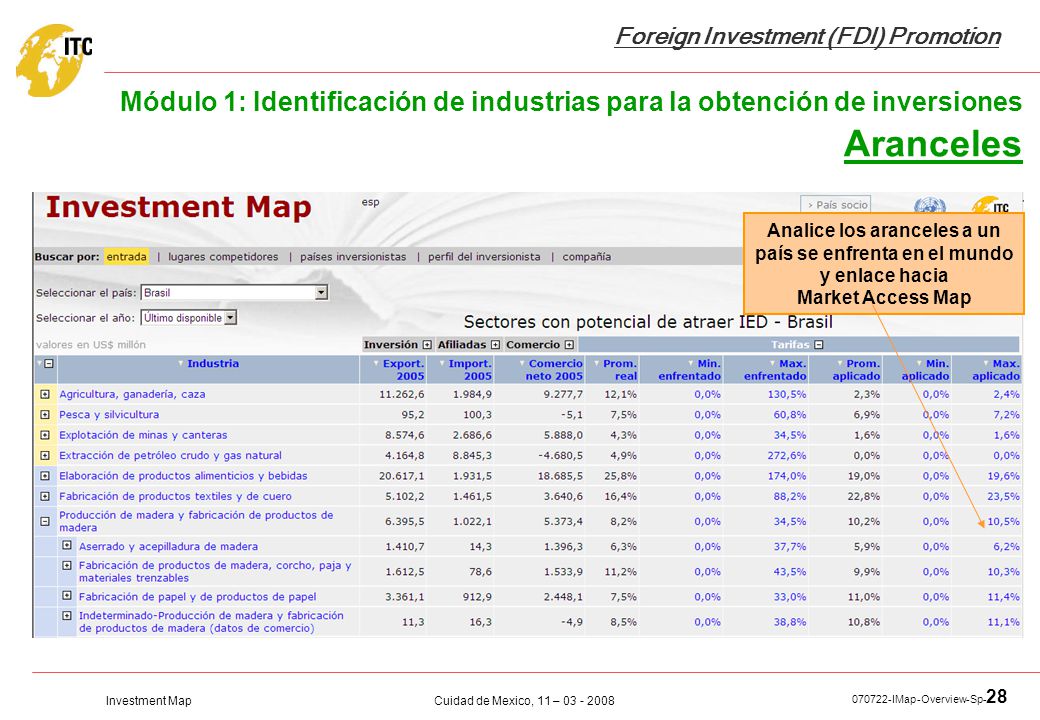Toggle the Comercio column group
1040x720 pixels.
[569, 345]
